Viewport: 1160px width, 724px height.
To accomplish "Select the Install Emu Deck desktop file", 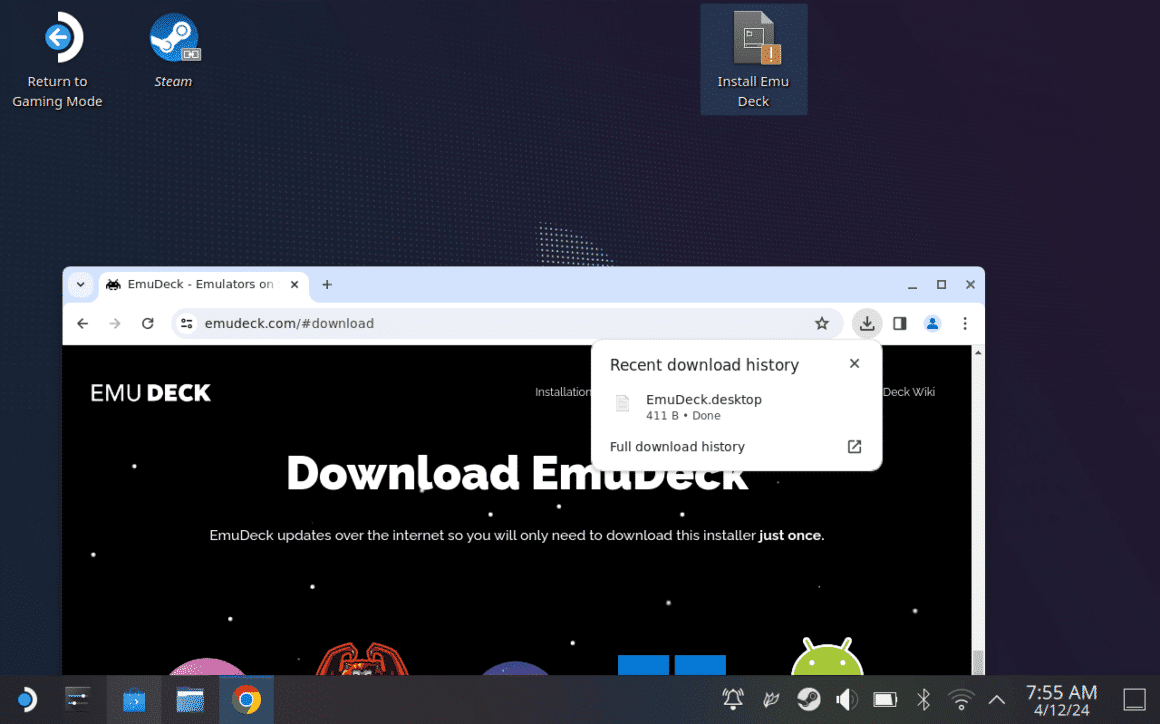I will point(753,60).
